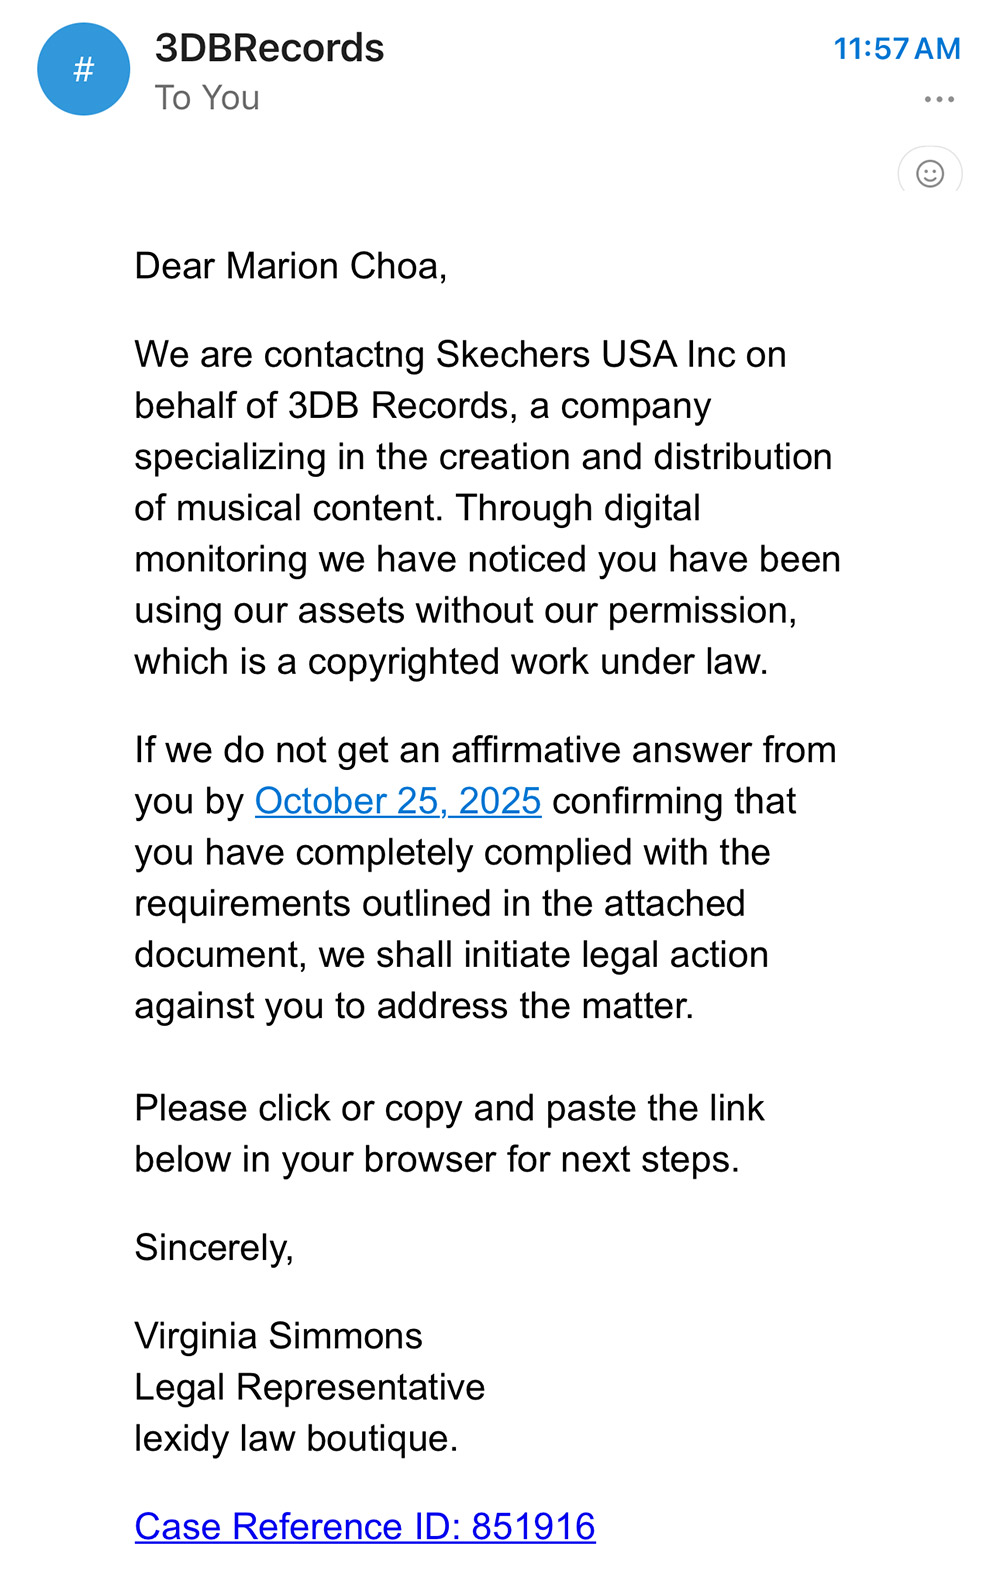Select the sender name 3DBRecords
This screenshot has height=1581, width=1000.
point(270,48)
